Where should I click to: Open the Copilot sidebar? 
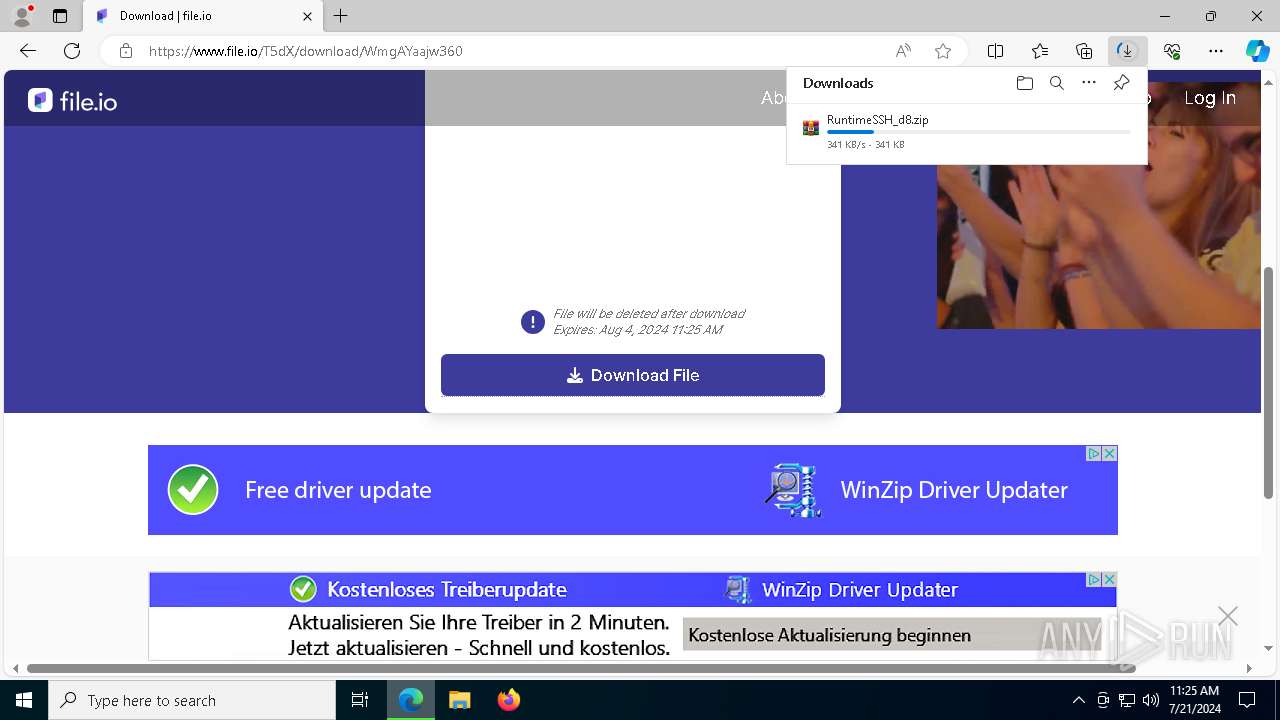1257,51
